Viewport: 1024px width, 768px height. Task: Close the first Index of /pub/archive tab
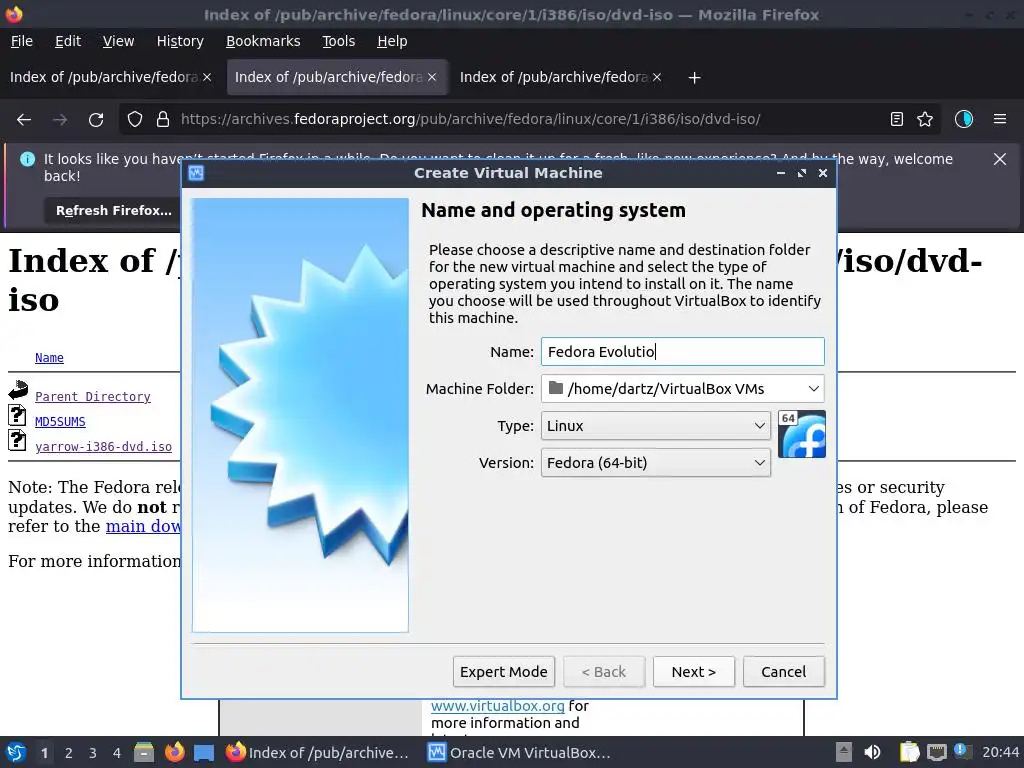[207, 77]
